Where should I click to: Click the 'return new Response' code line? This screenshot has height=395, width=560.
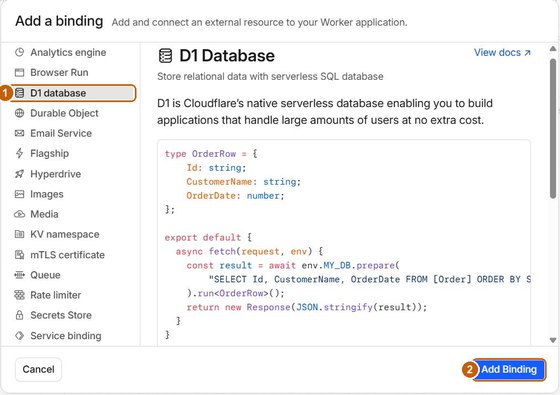pyautogui.click(x=307, y=307)
